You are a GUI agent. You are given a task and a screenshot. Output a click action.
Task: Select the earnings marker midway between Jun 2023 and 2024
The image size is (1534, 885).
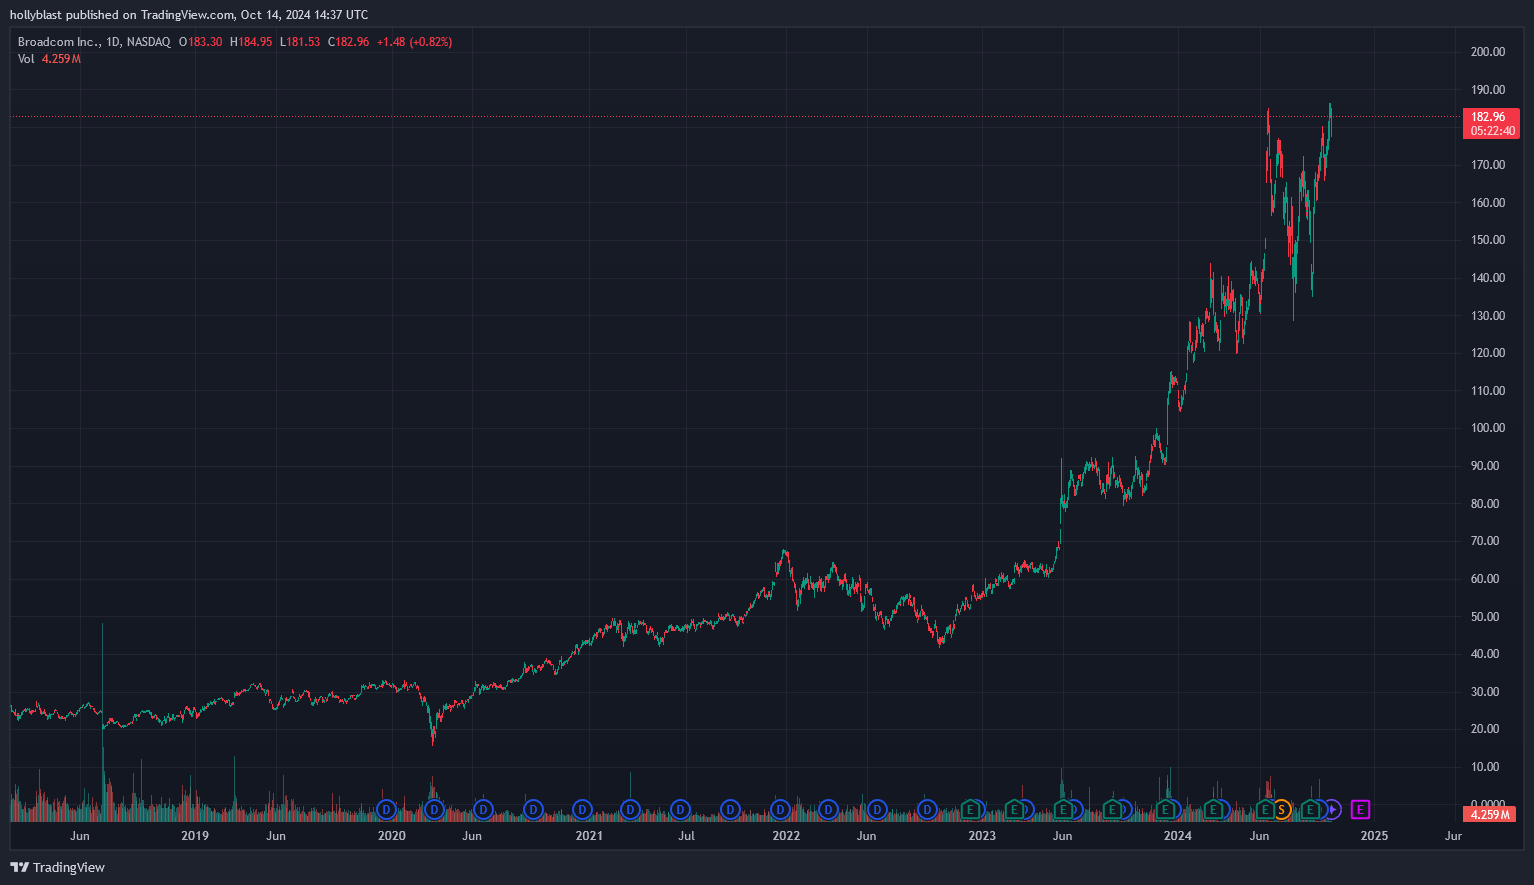coord(1112,809)
